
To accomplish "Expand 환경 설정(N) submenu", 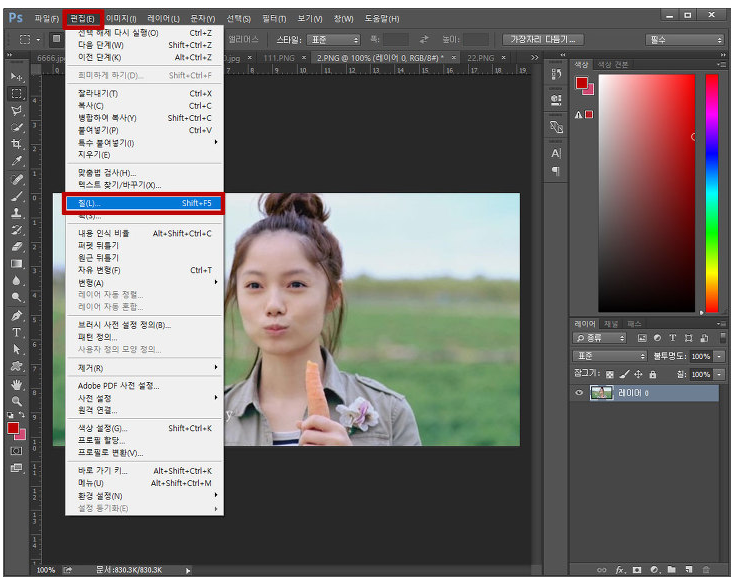I will pyautogui.click(x=144, y=495).
